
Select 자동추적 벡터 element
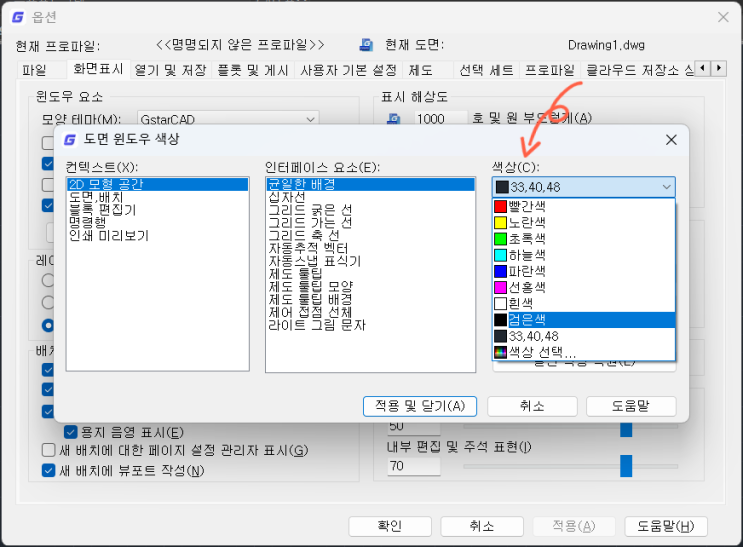370,248
